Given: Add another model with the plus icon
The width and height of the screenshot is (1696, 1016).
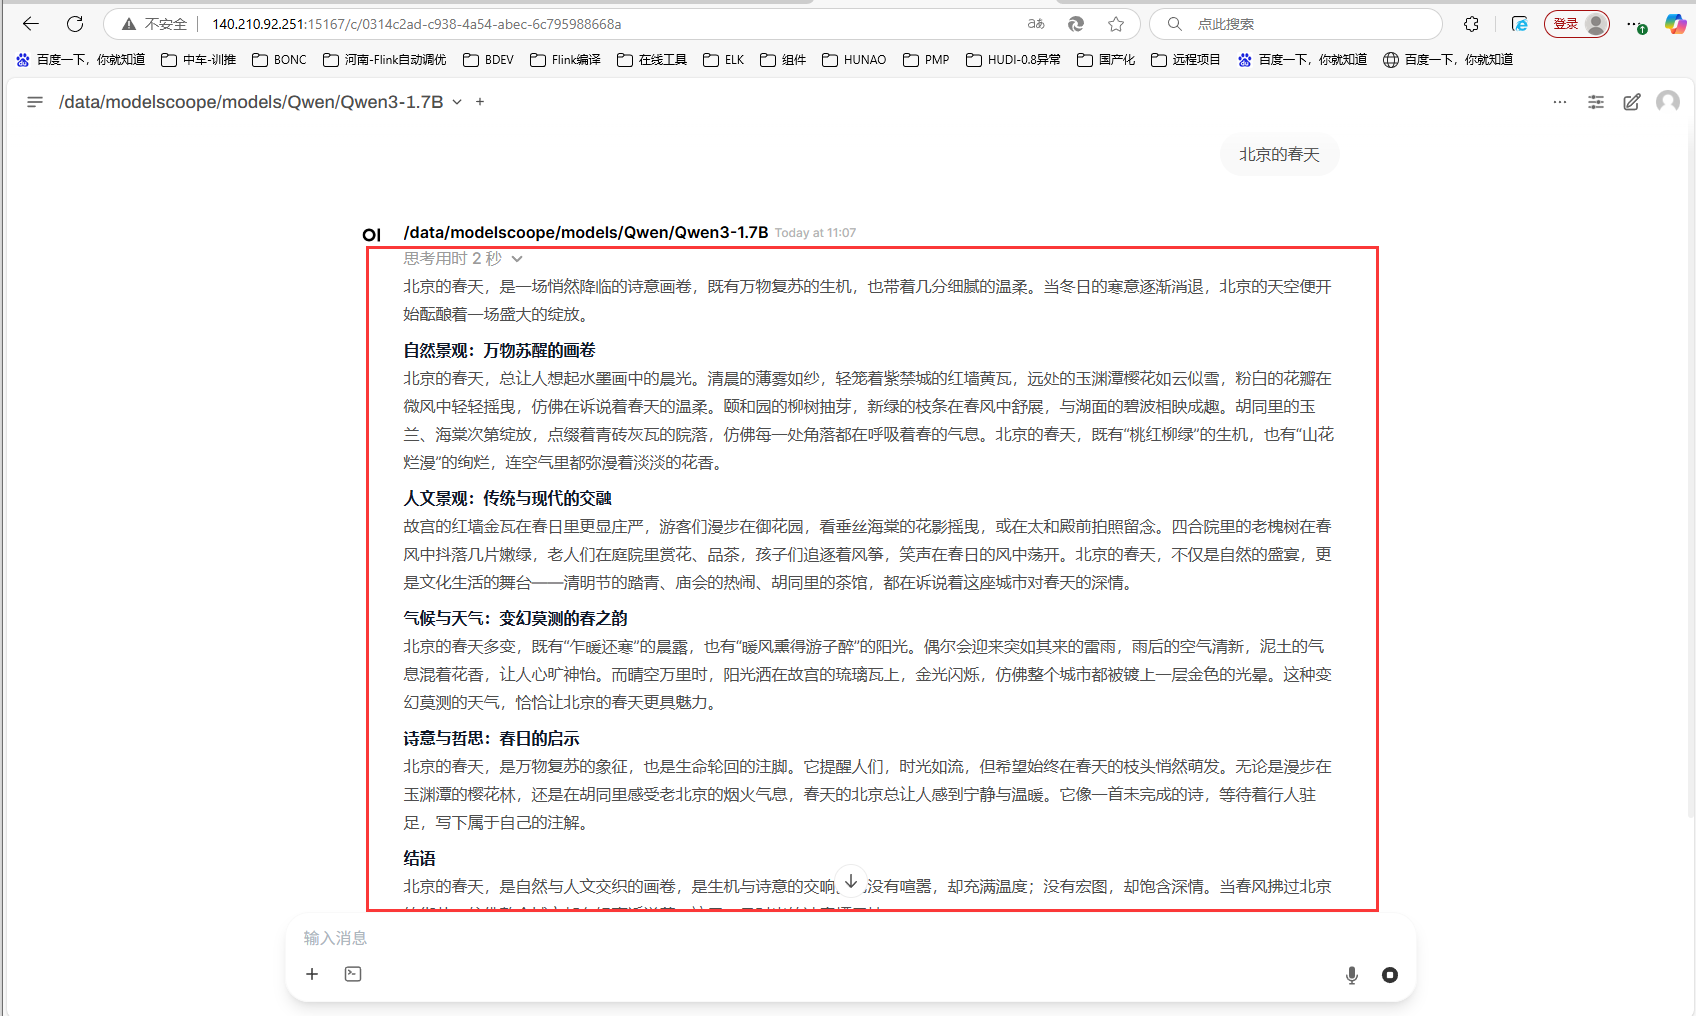Looking at the screenshot, I should pos(480,102).
